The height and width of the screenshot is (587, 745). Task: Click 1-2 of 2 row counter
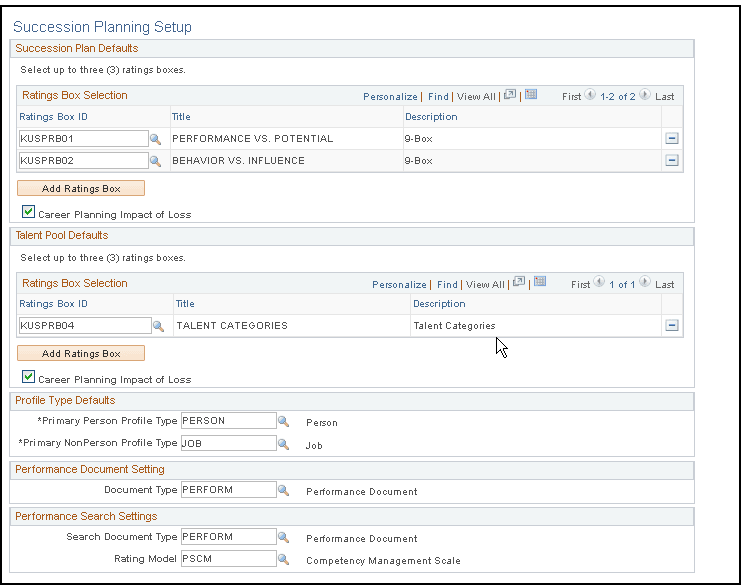pyautogui.click(x=617, y=96)
